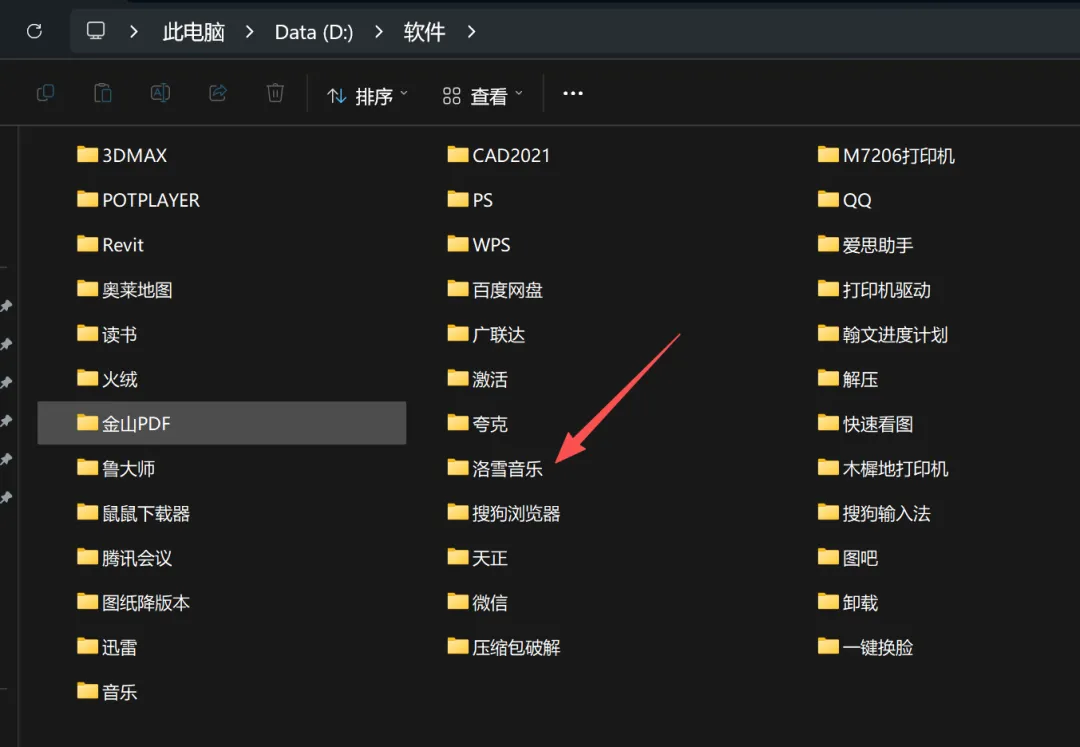Screen dimensions: 1080x747
Task: Click the 一键换脸 folder name
Action: coord(878,648)
